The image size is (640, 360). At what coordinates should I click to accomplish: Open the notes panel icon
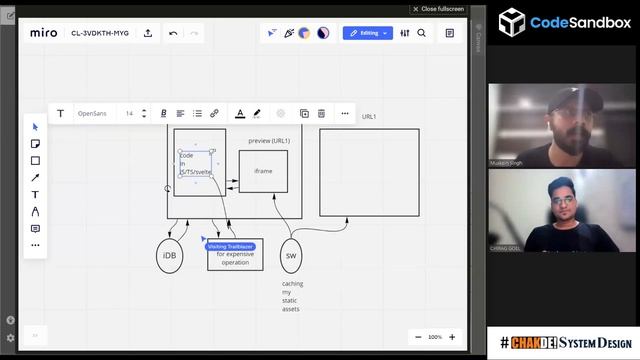(450, 33)
